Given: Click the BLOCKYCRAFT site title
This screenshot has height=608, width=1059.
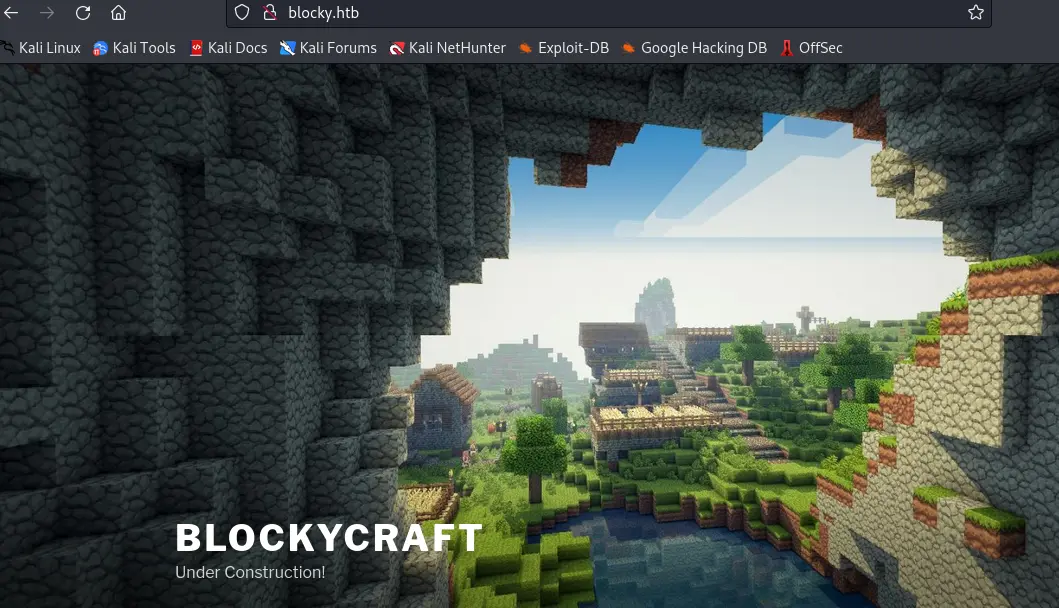Looking at the screenshot, I should pos(329,538).
